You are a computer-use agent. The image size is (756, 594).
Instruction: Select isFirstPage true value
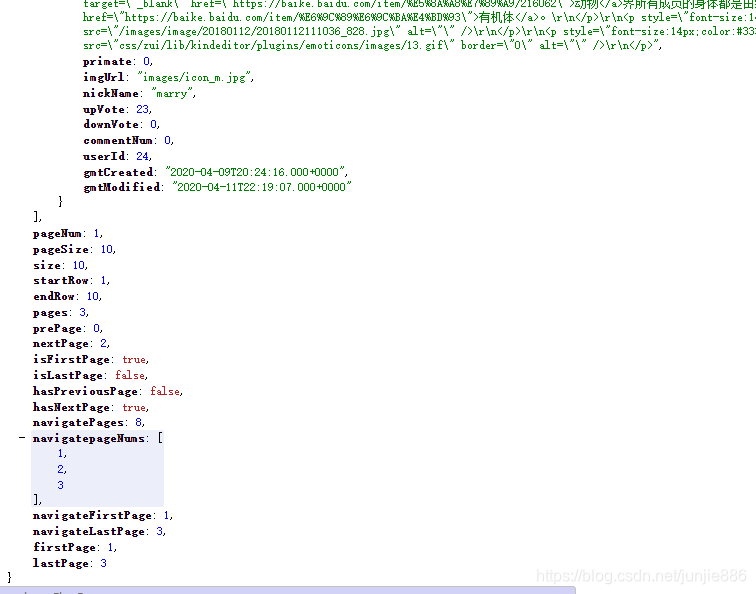pos(134,360)
